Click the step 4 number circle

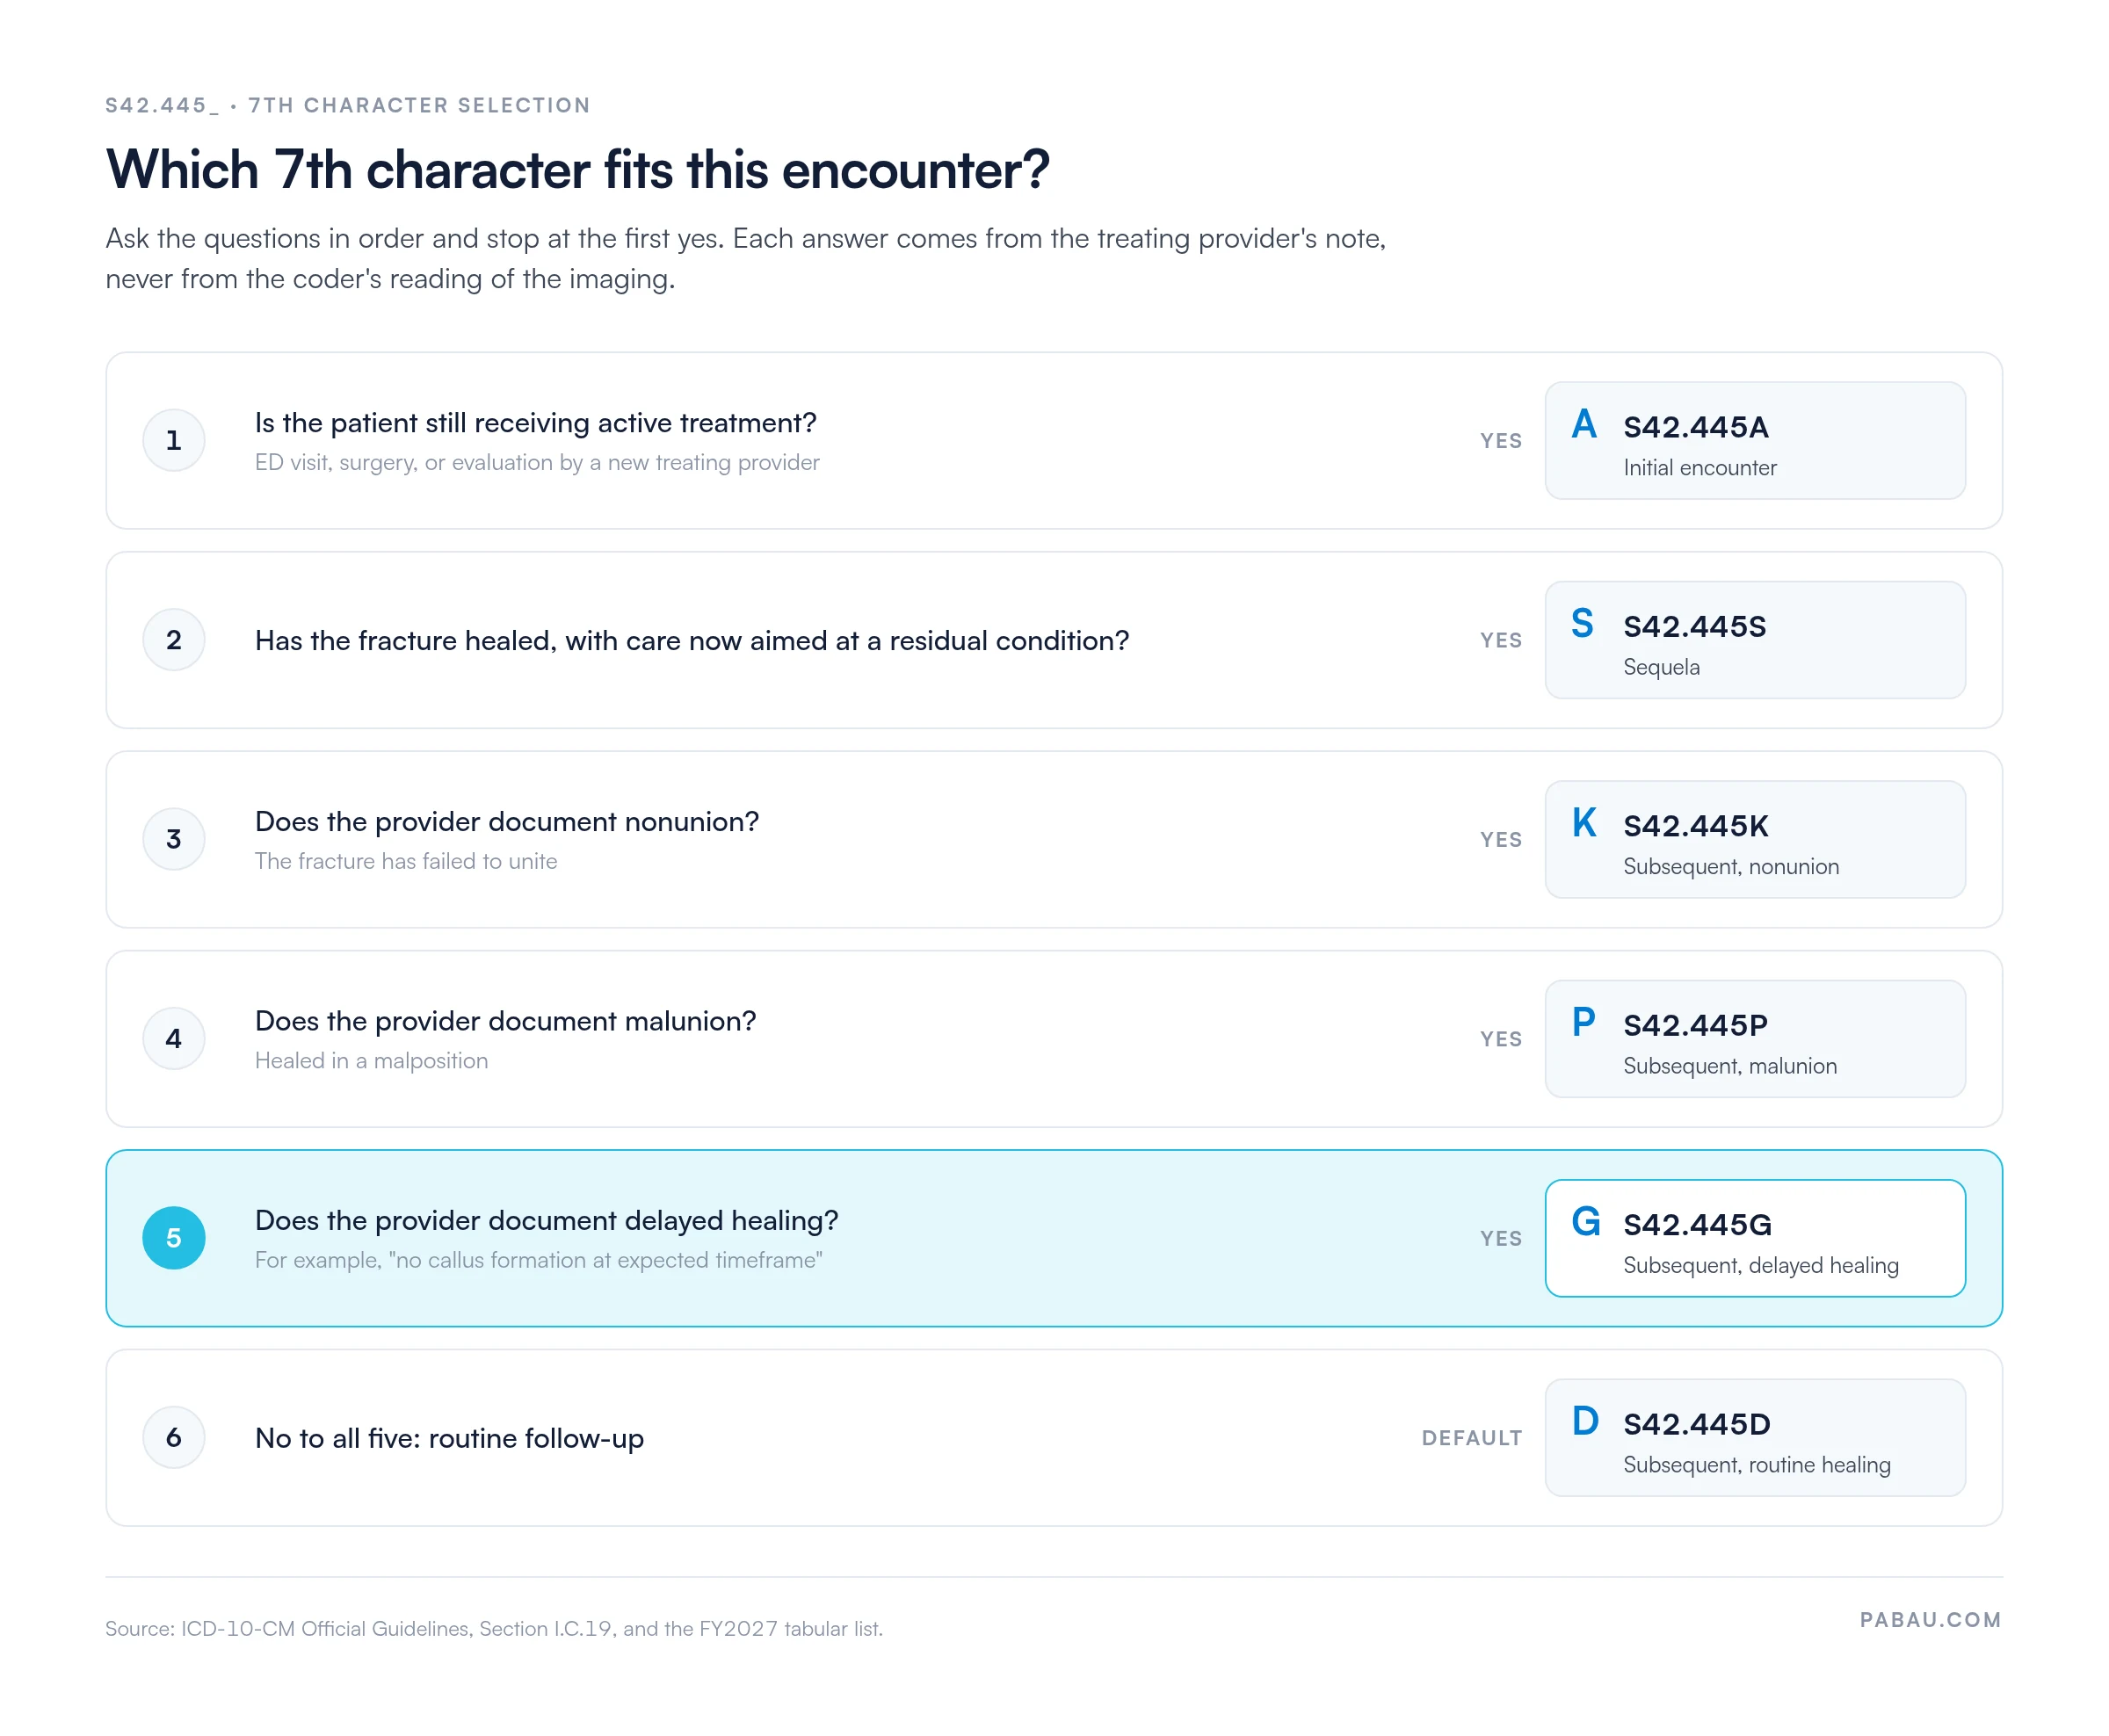pyautogui.click(x=174, y=1038)
